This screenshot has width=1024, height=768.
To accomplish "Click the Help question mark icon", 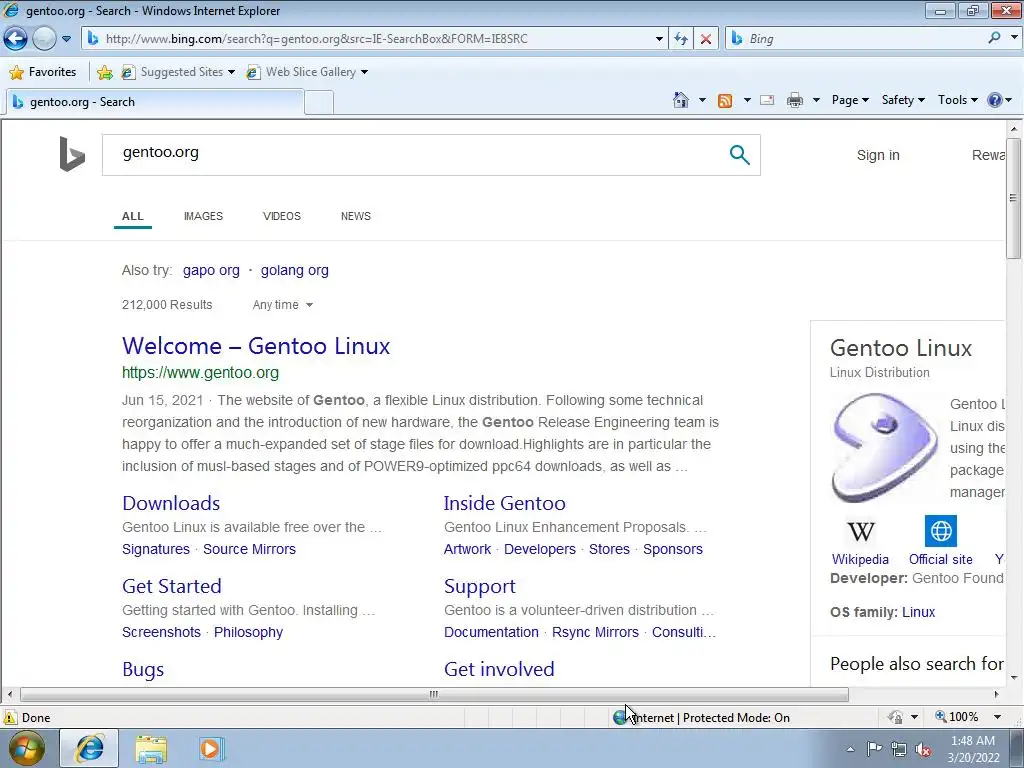I will (x=995, y=100).
